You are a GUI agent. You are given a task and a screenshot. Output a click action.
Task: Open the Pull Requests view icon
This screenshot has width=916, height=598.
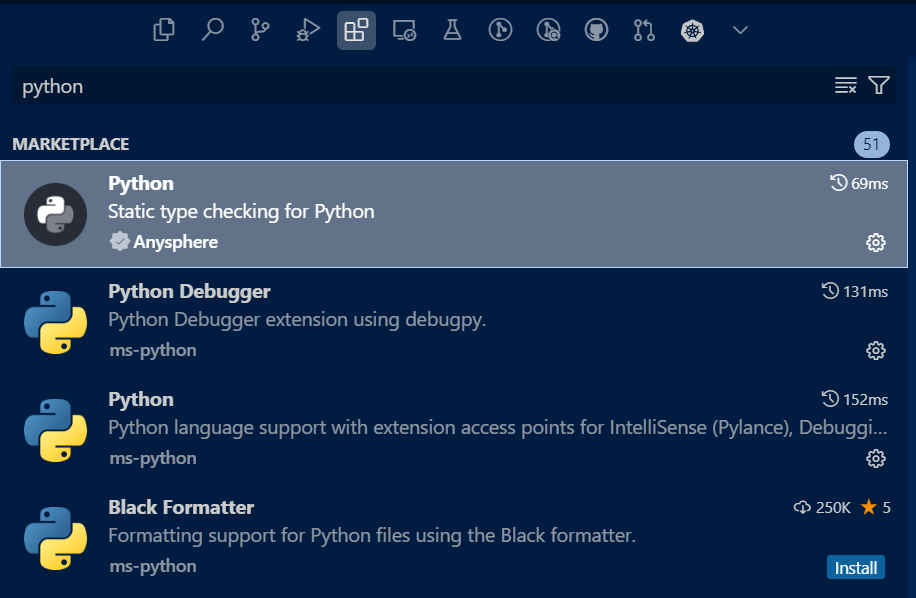coord(644,30)
